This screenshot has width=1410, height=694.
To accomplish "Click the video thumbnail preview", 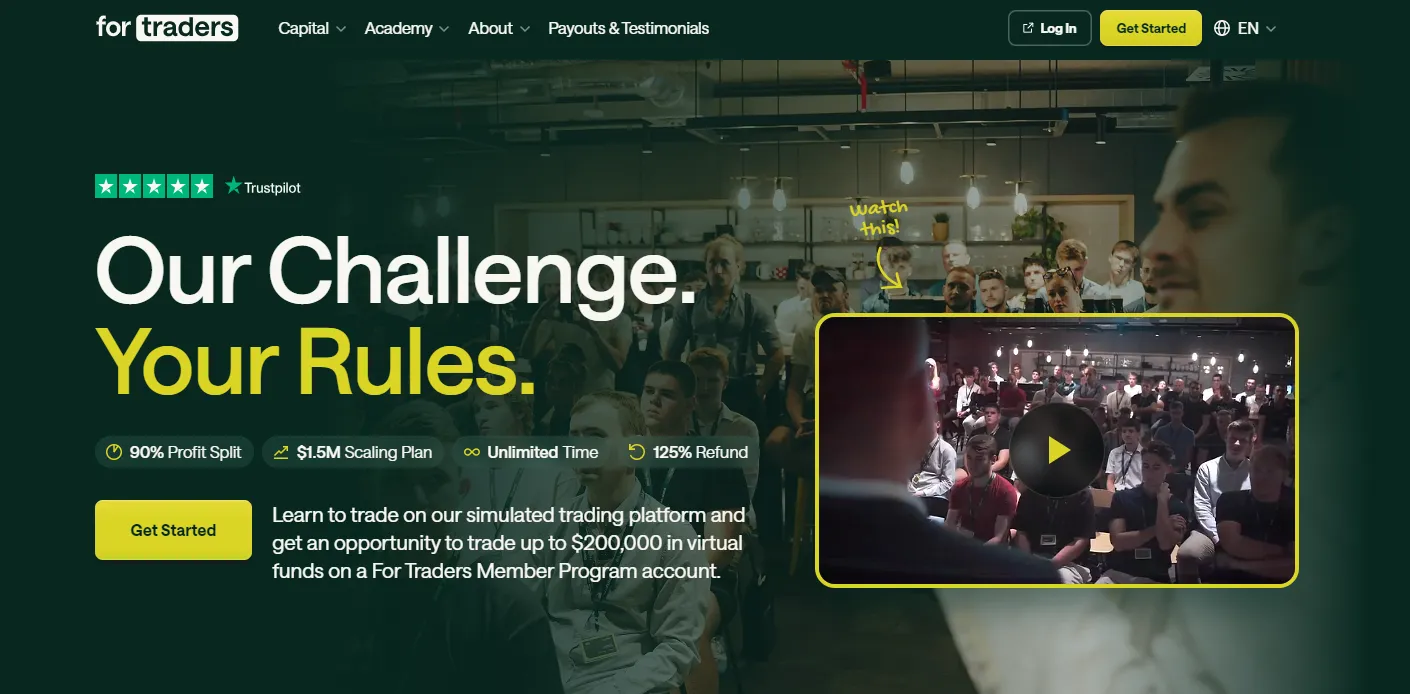I will tap(1057, 450).
